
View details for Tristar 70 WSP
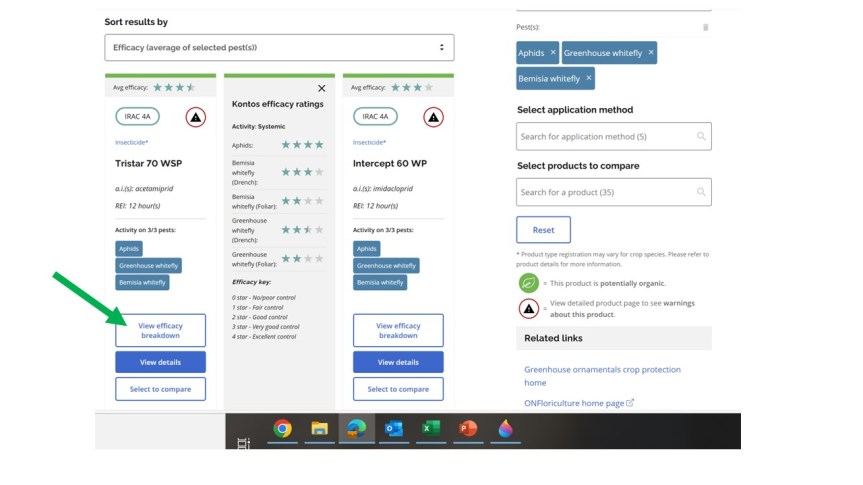160,362
